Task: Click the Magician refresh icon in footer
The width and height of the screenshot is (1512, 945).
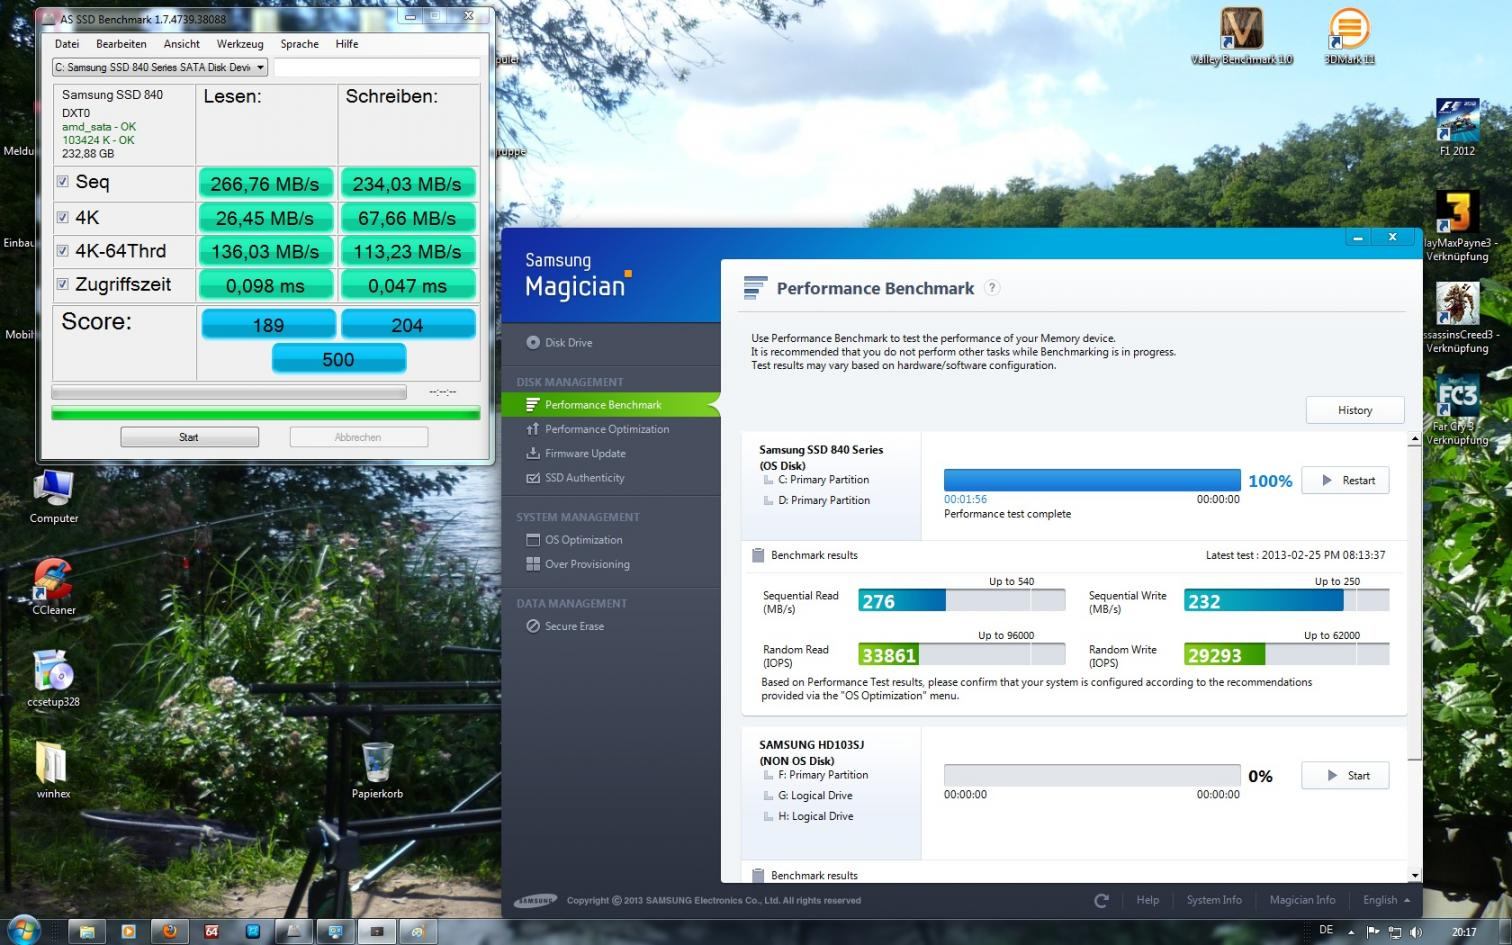Action: [1101, 900]
